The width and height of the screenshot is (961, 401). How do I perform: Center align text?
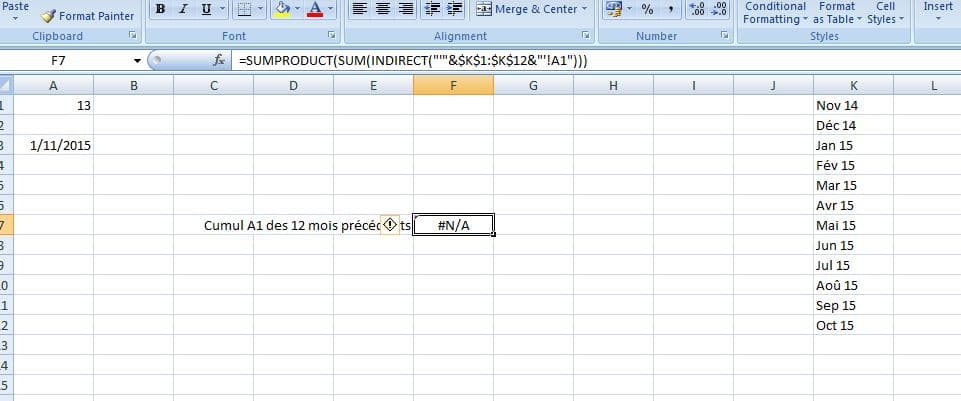tap(382, 9)
